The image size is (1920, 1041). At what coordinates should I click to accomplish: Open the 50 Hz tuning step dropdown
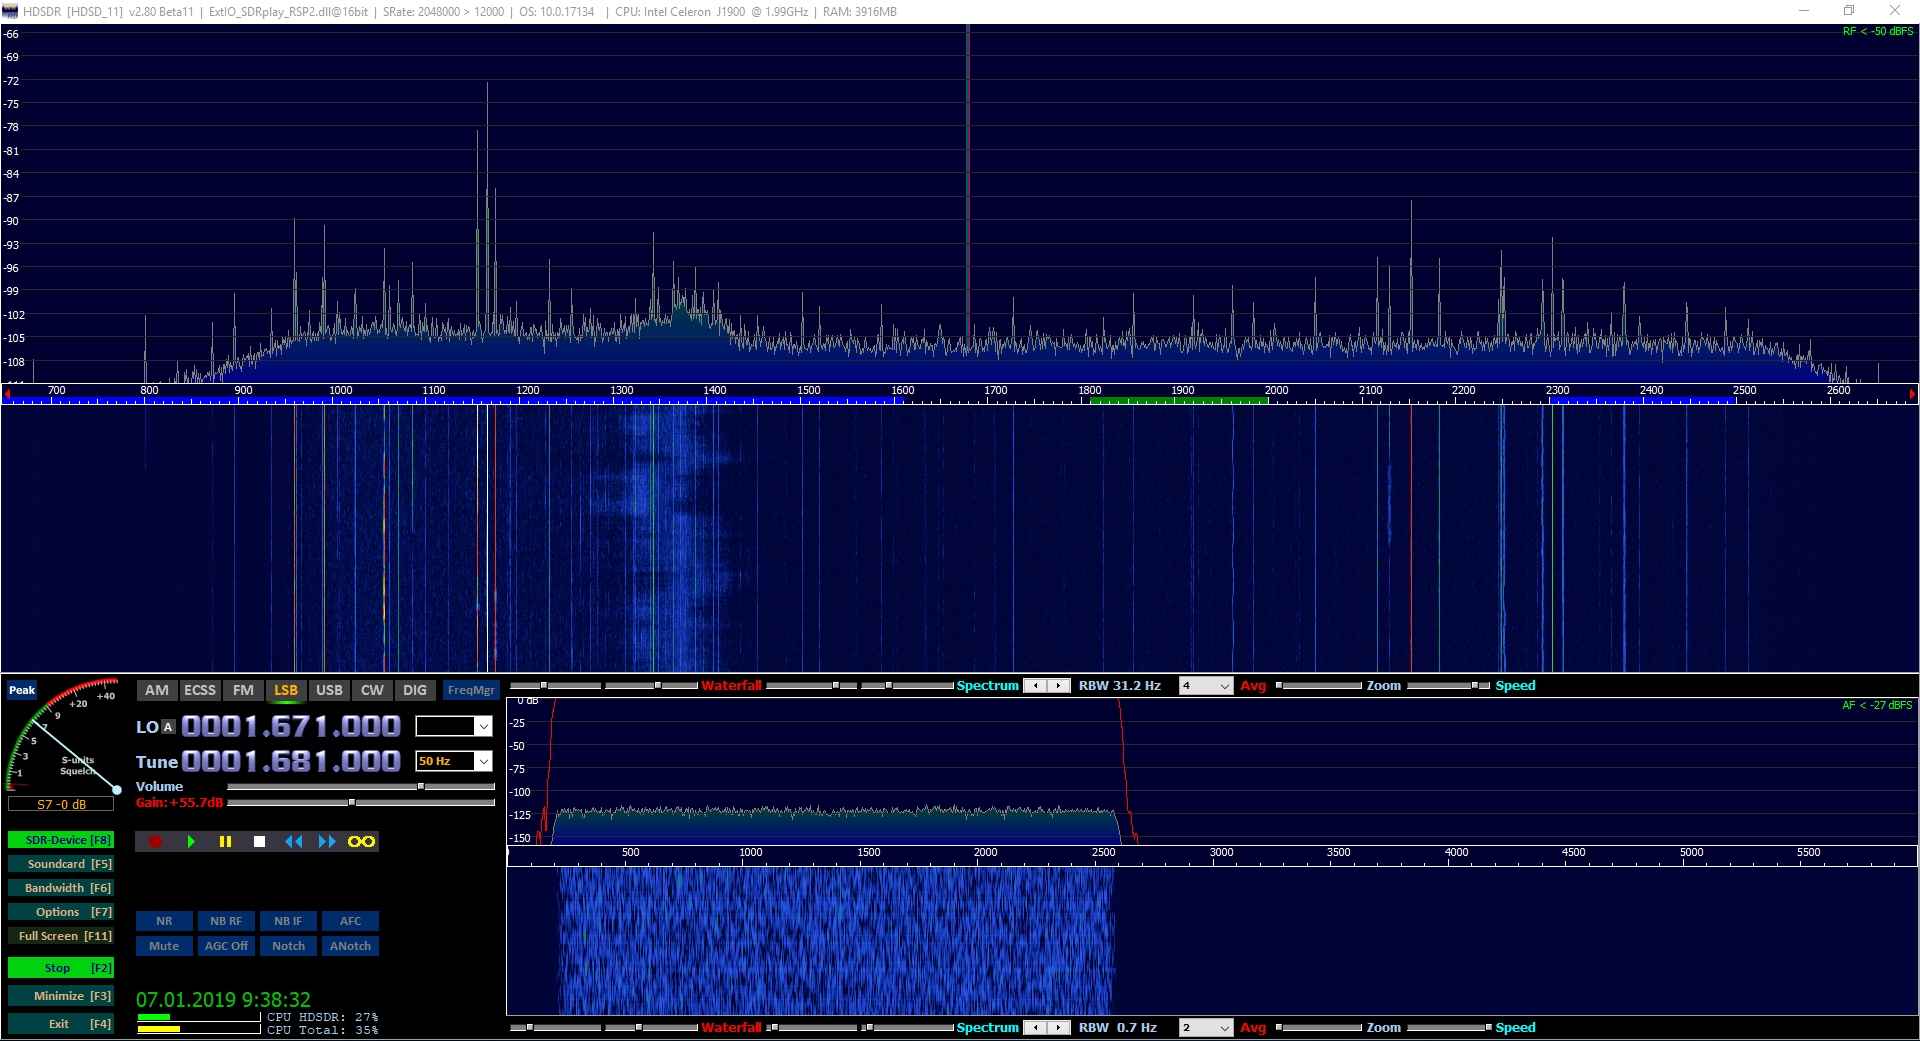click(454, 761)
